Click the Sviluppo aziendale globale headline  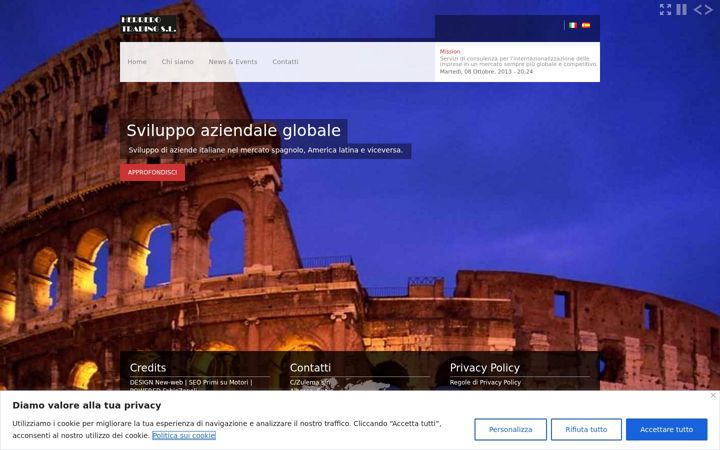coord(233,130)
